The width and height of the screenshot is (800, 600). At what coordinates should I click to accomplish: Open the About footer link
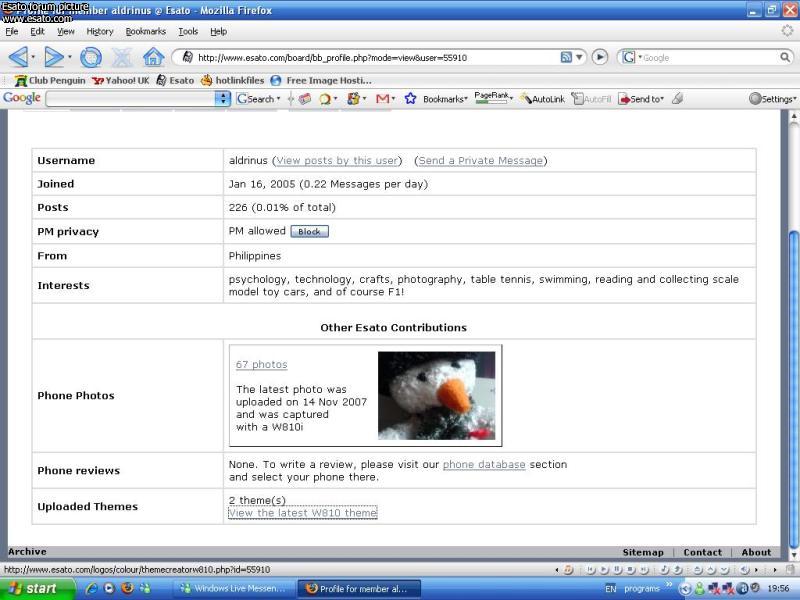(756, 552)
